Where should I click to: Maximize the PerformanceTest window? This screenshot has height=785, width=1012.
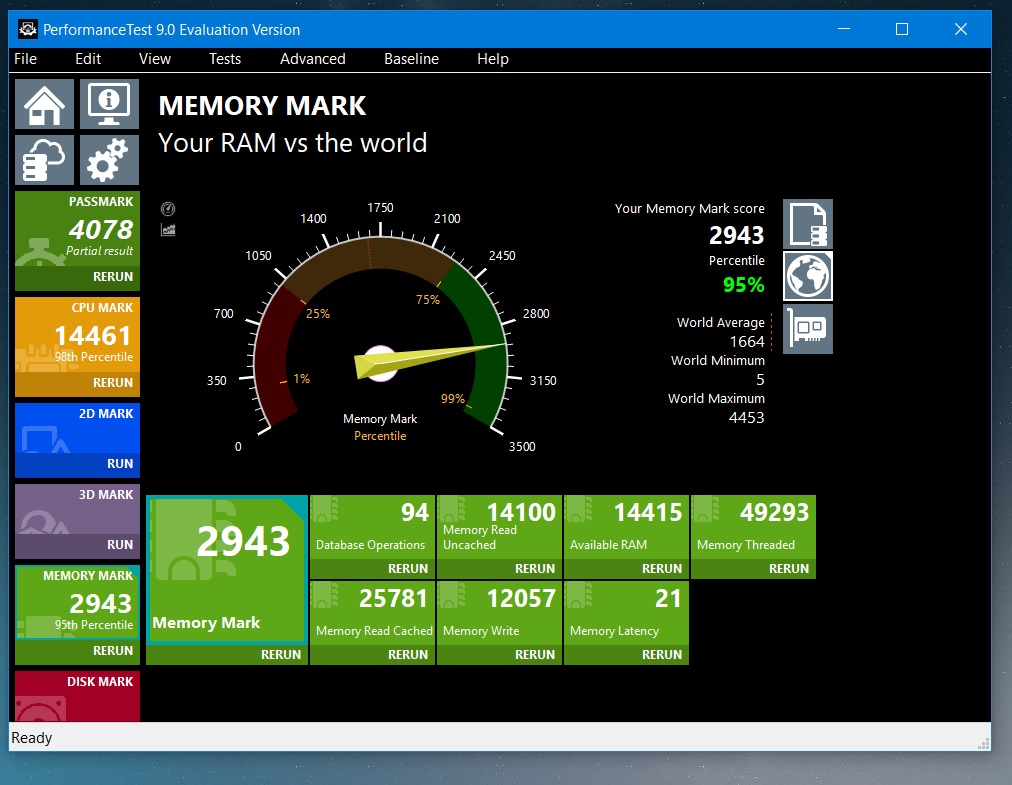point(902,29)
